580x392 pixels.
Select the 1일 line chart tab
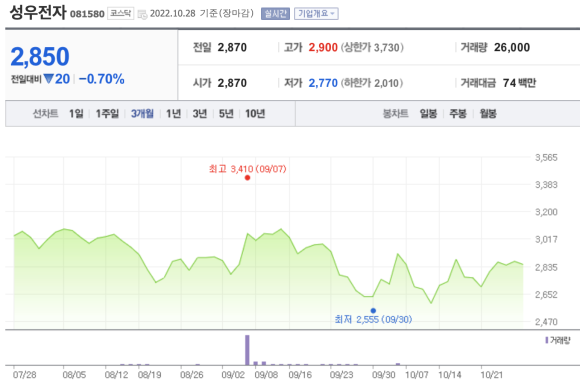(76, 114)
